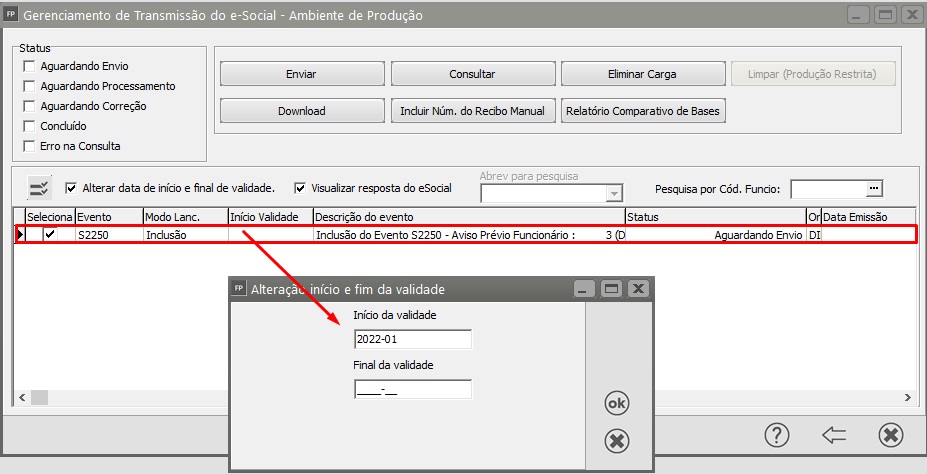Viewport: 927px width, 474px height.
Task: Click Limpar (Produção Restrita) button
Action: tap(813, 74)
